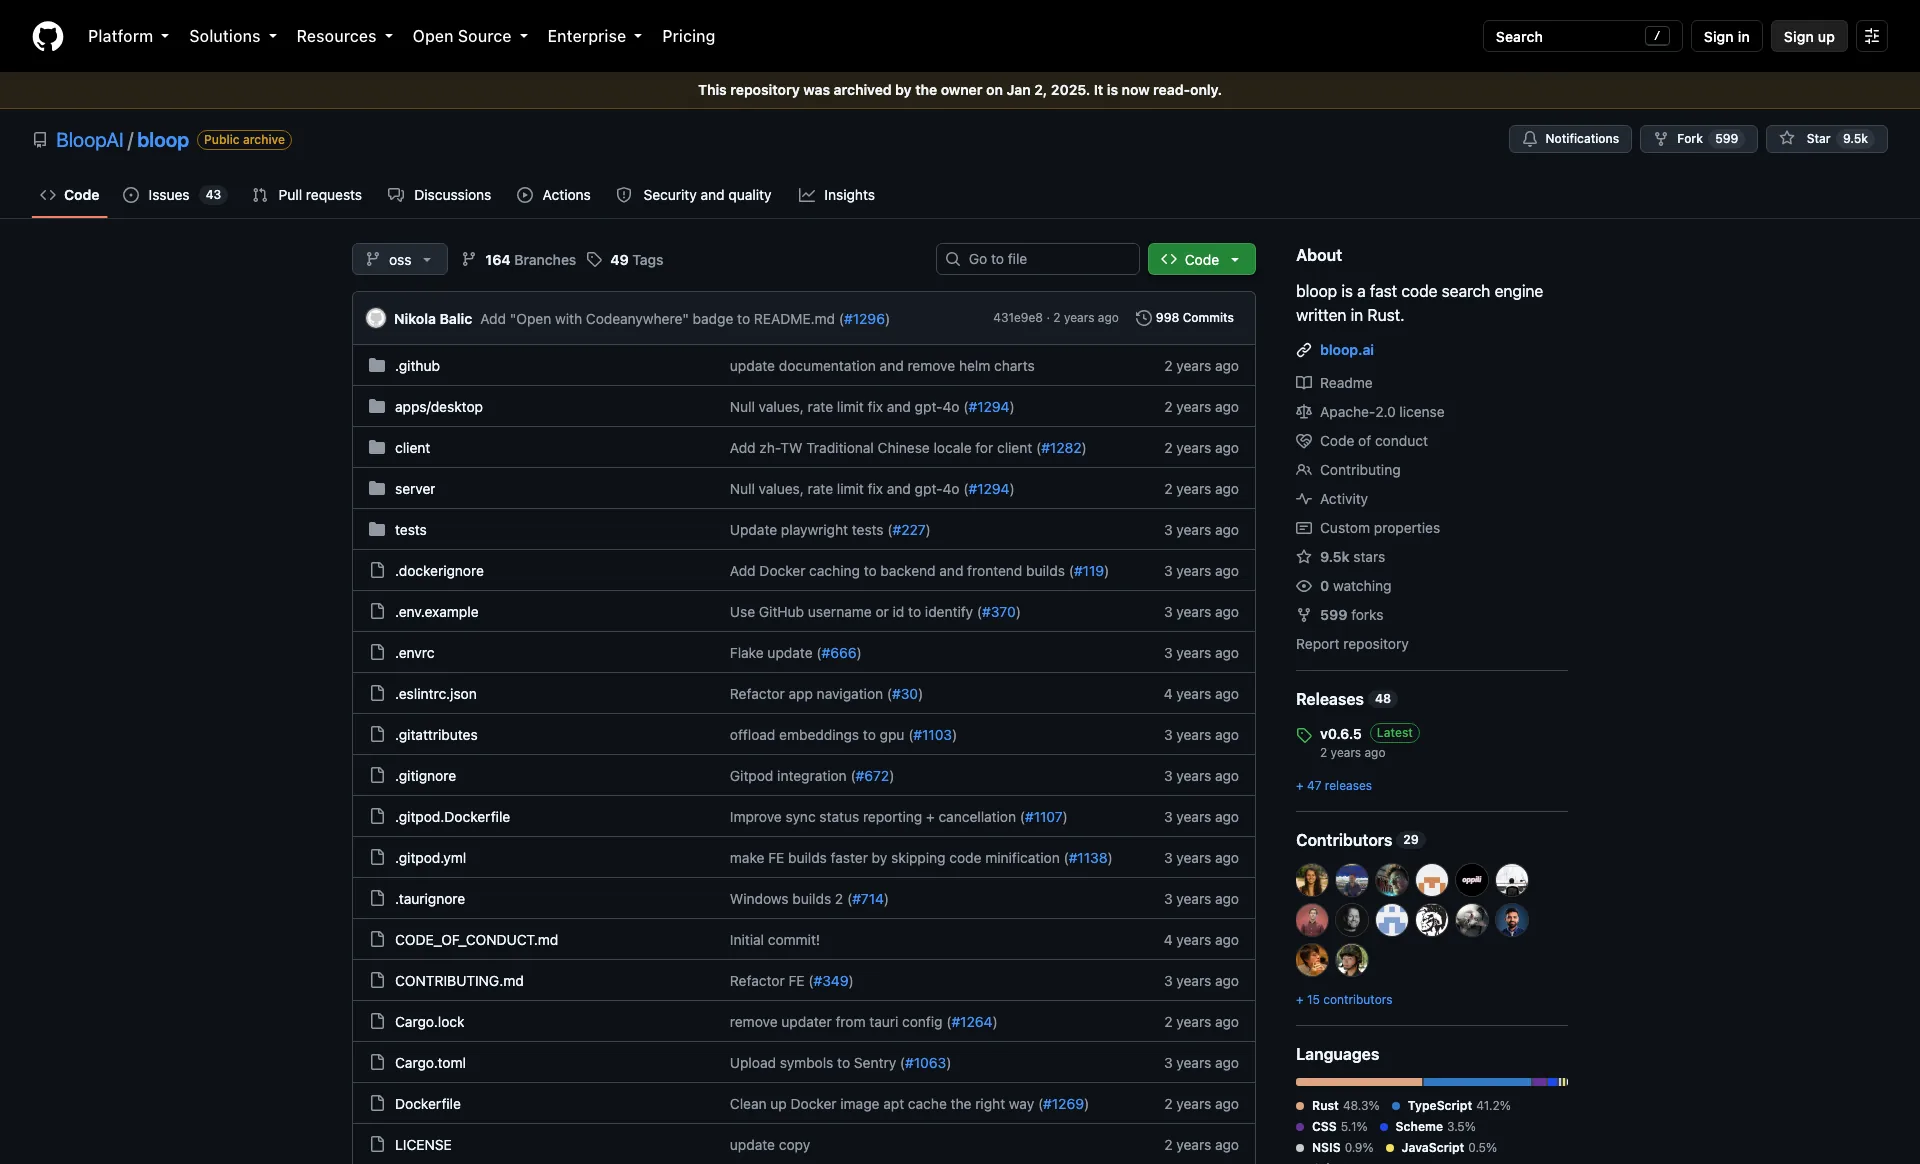Show the + 47 releases link
The image size is (1920, 1164).
1334,786
